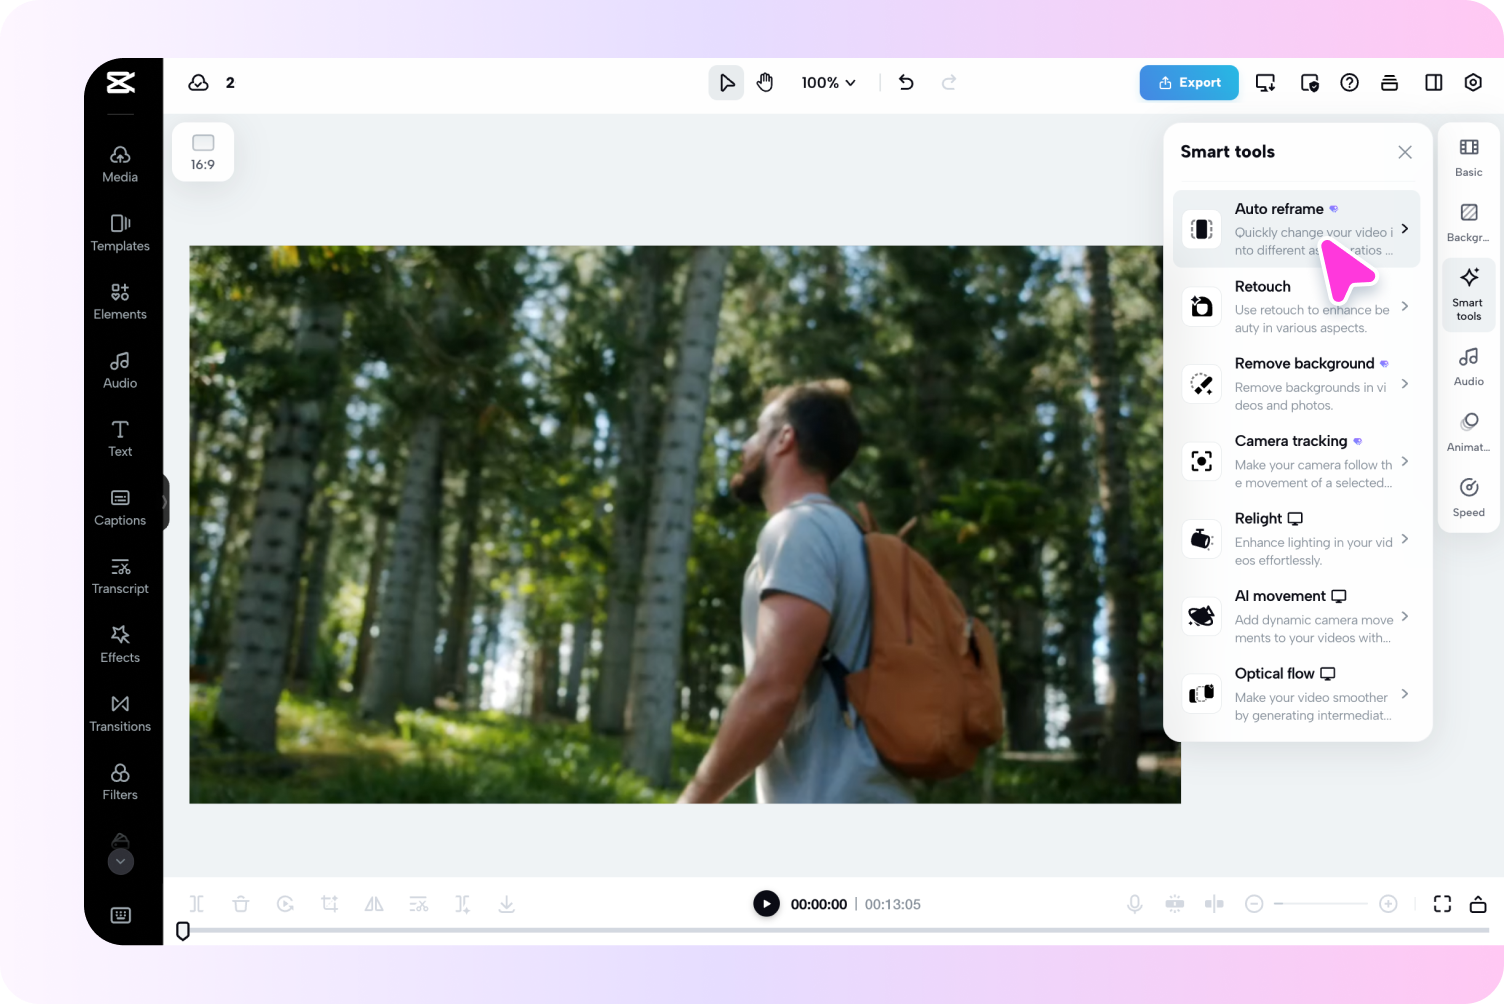Click the split clip icon in the timeline toolbar
Image resolution: width=1504 pixels, height=1004 pixels.
pos(196,903)
